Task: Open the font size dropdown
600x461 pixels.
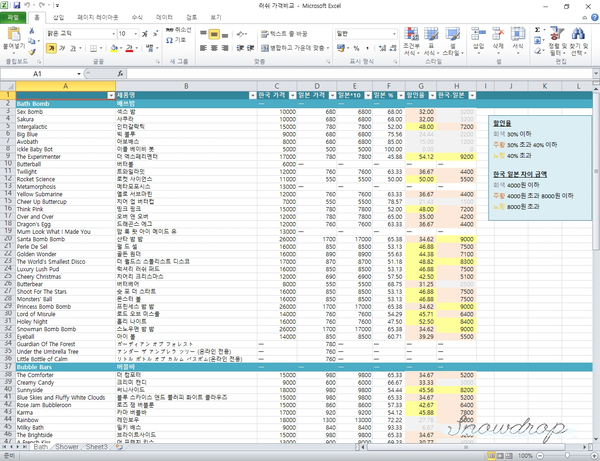Action: pos(135,34)
